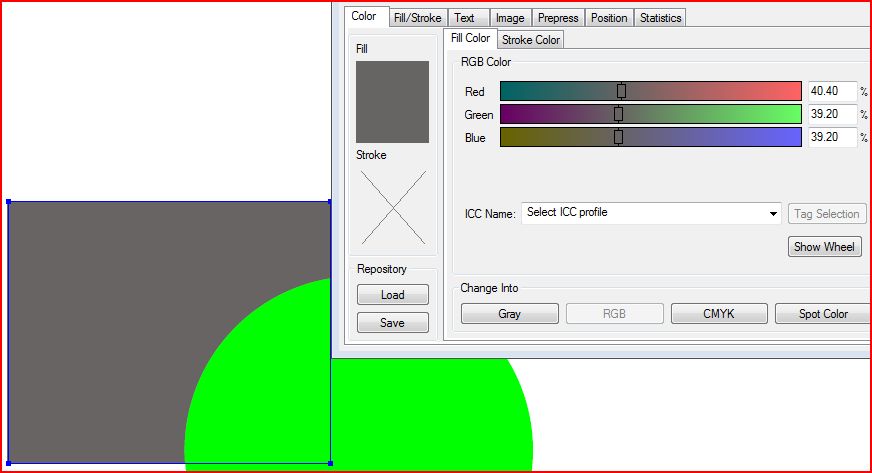Click the Green percentage value field
872x473 pixels.
[833, 114]
